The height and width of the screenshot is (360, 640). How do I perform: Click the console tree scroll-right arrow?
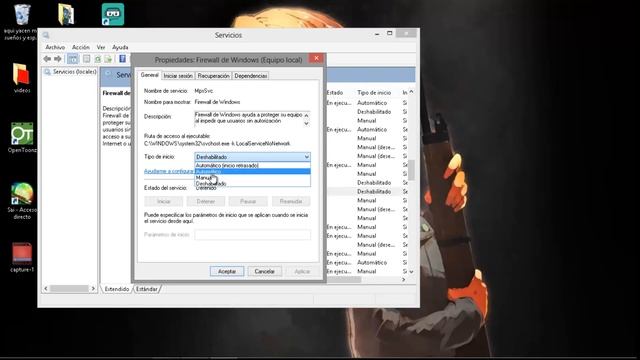coord(93,289)
